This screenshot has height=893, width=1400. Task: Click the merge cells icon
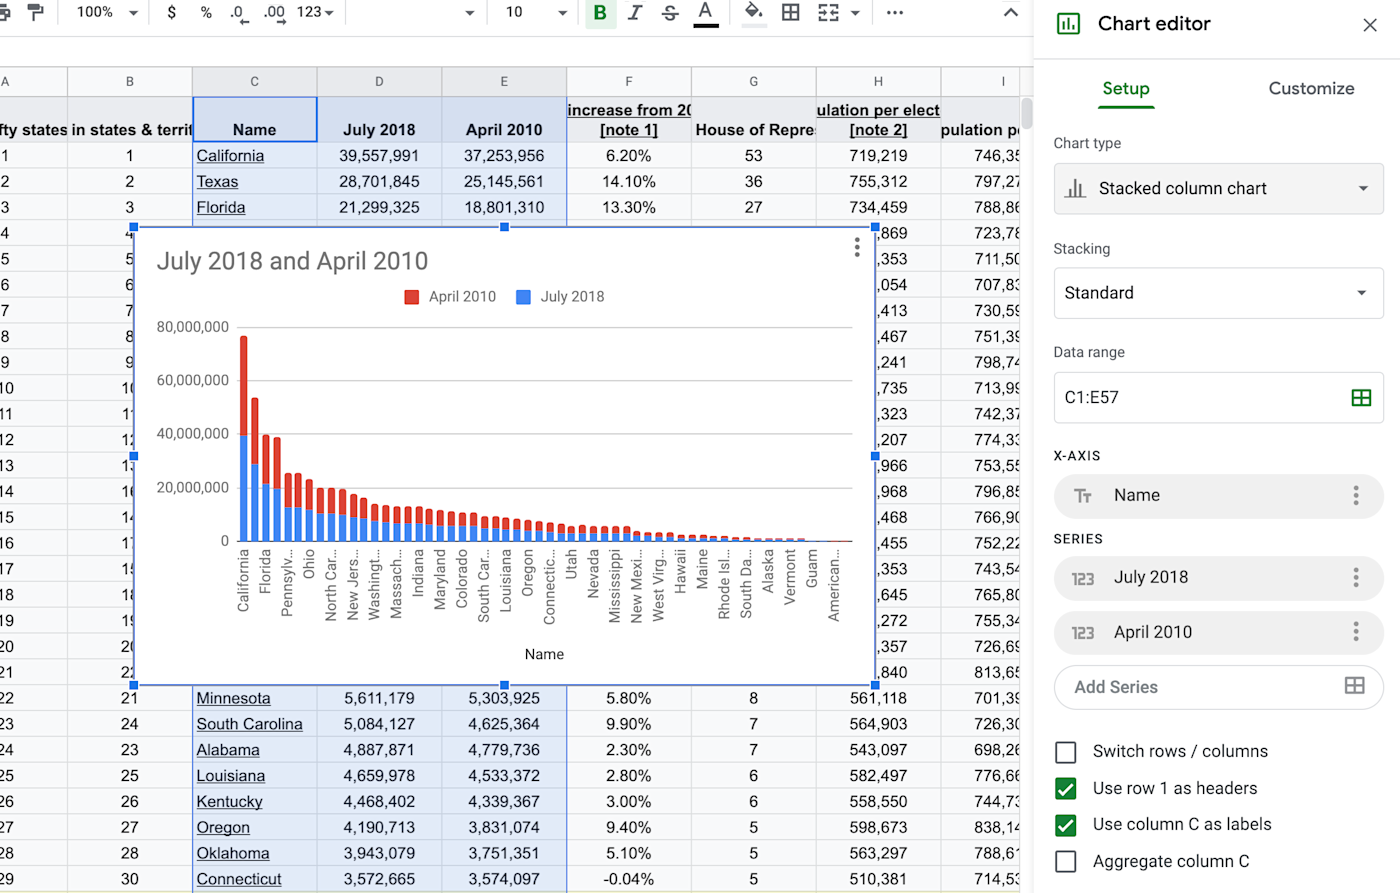tap(828, 12)
